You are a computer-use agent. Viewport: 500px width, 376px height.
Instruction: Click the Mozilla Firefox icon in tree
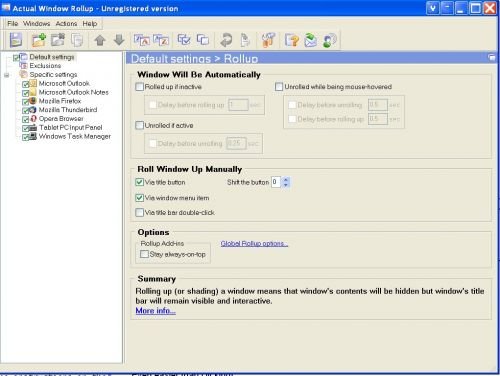pos(33,101)
